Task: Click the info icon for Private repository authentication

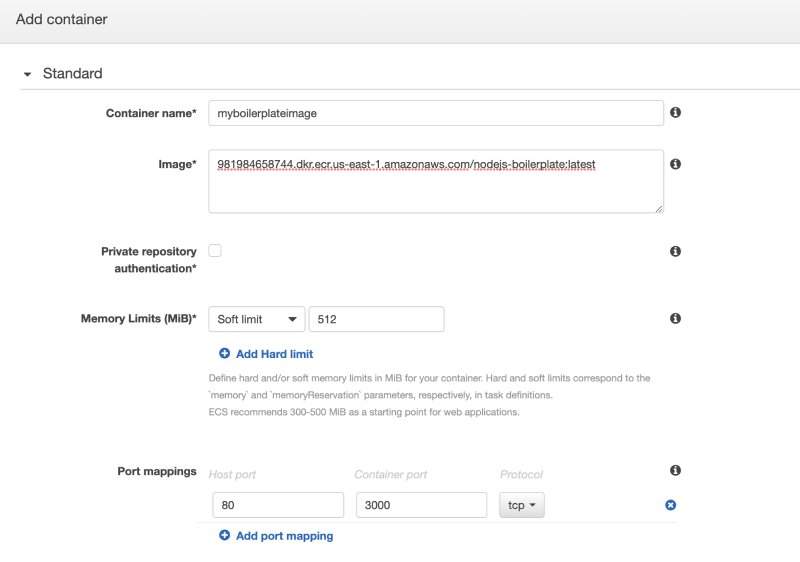Action: tap(675, 251)
